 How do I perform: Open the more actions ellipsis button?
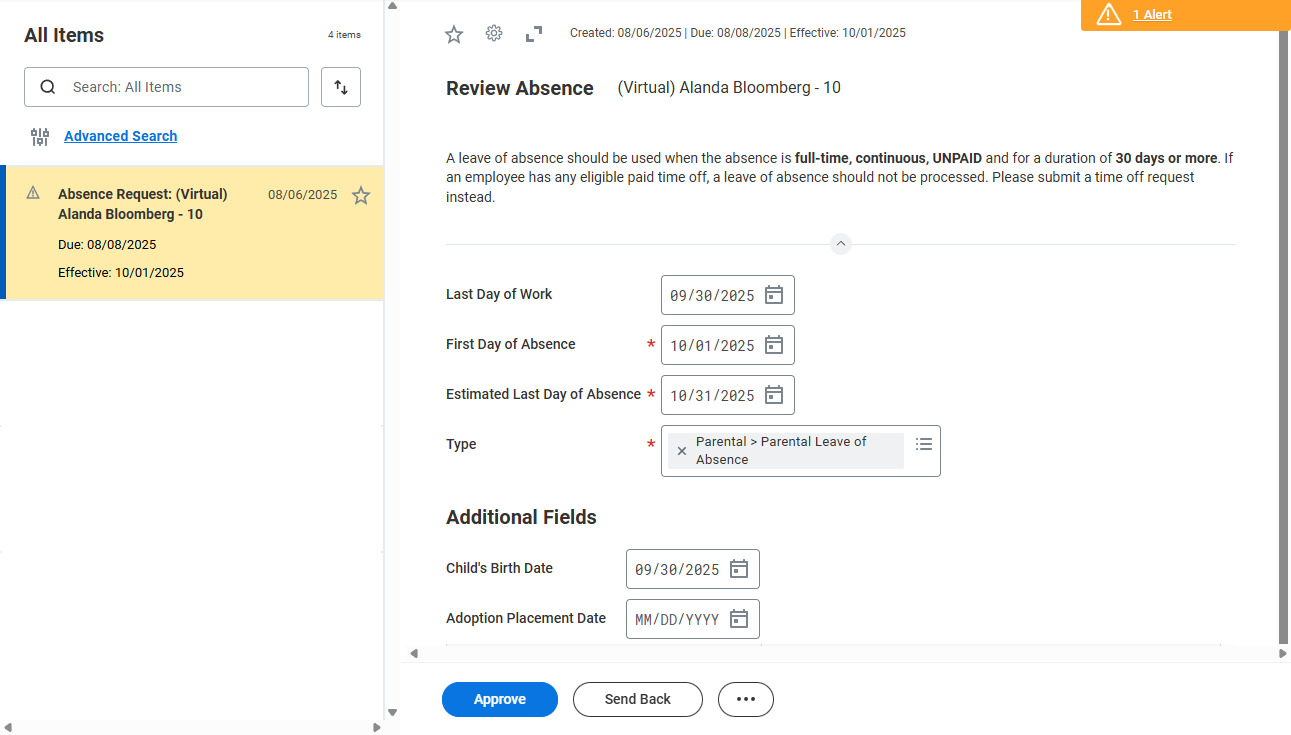746,699
